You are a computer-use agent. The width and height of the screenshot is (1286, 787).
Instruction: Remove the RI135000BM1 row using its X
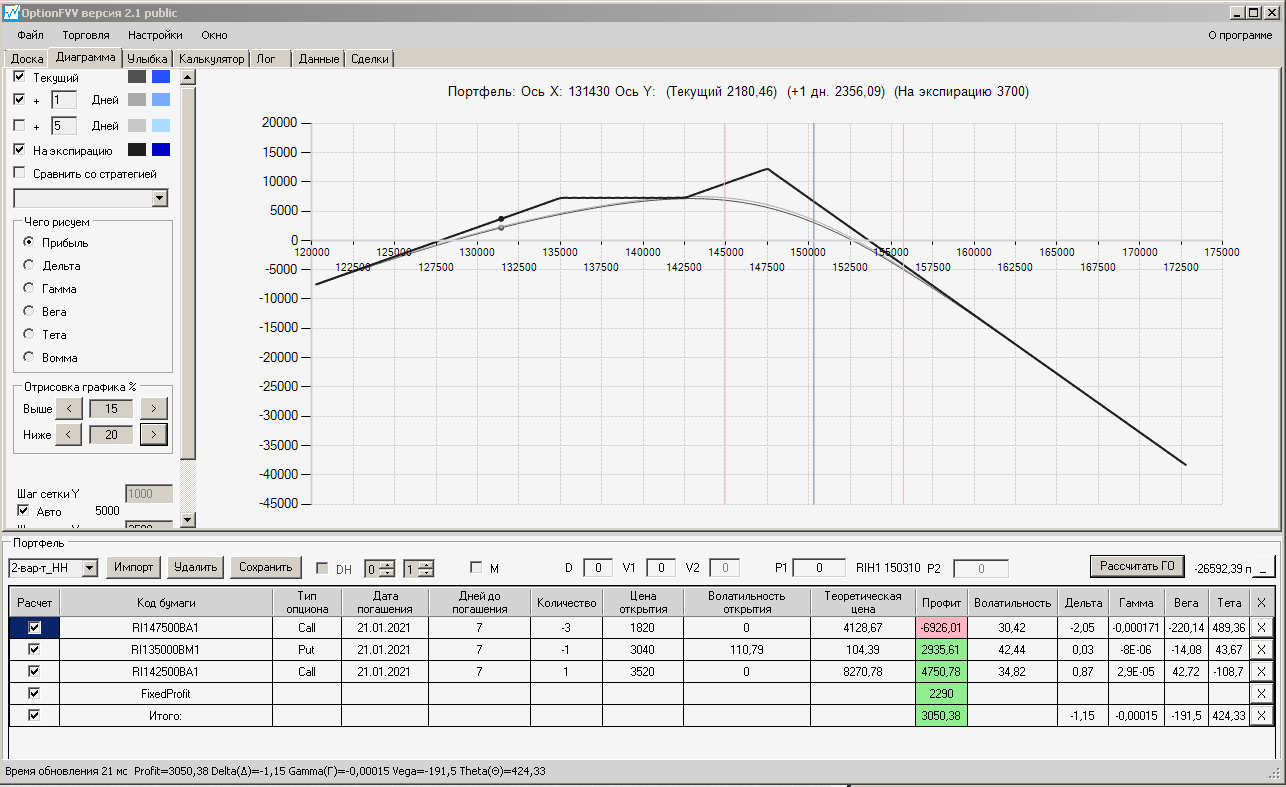[1261, 650]
